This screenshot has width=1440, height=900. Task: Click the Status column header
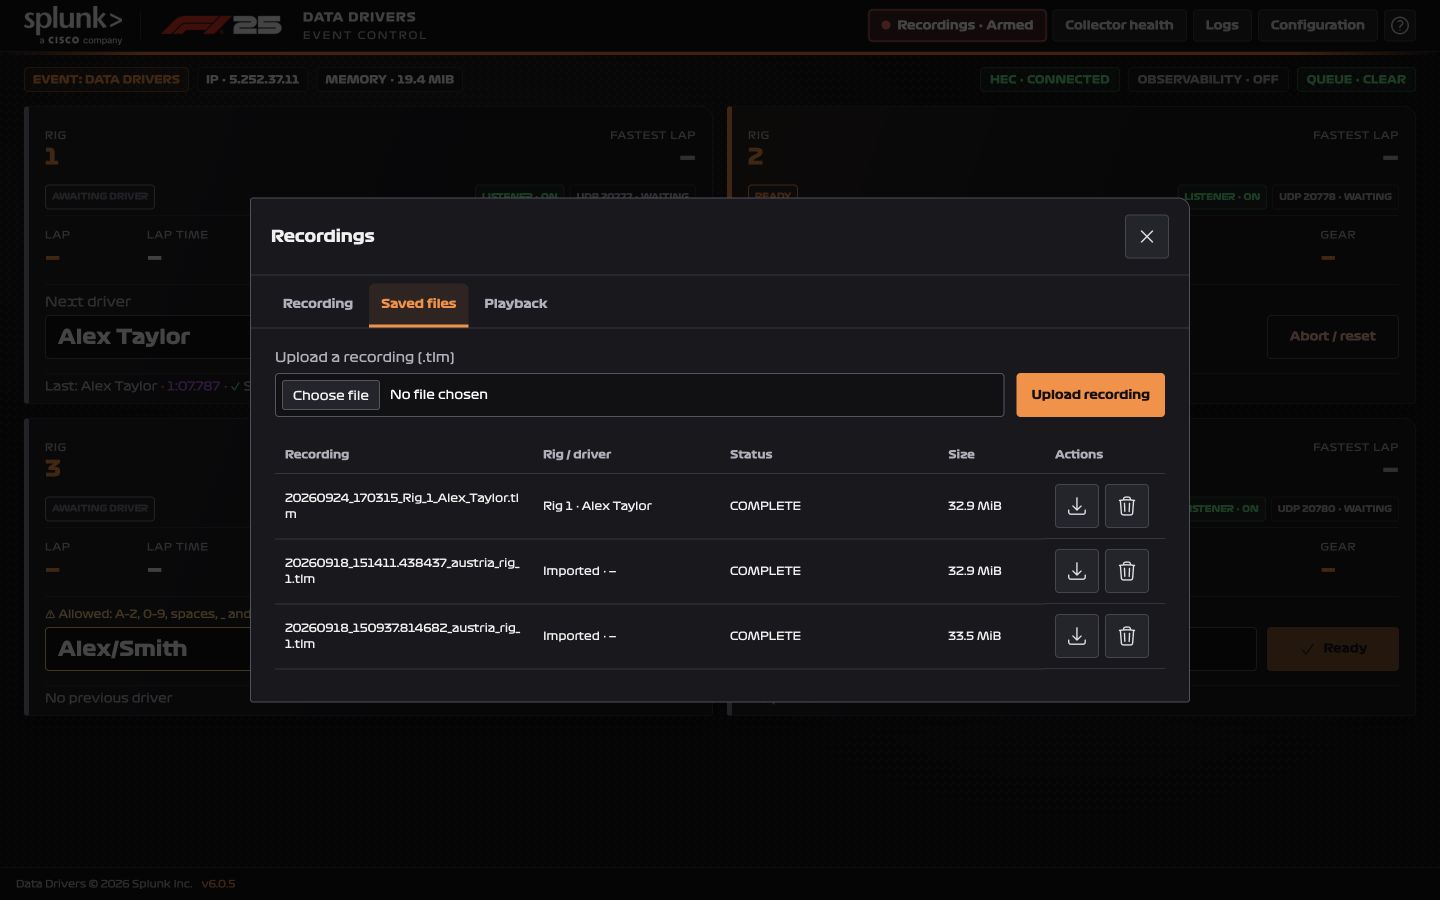click(751, 455)
